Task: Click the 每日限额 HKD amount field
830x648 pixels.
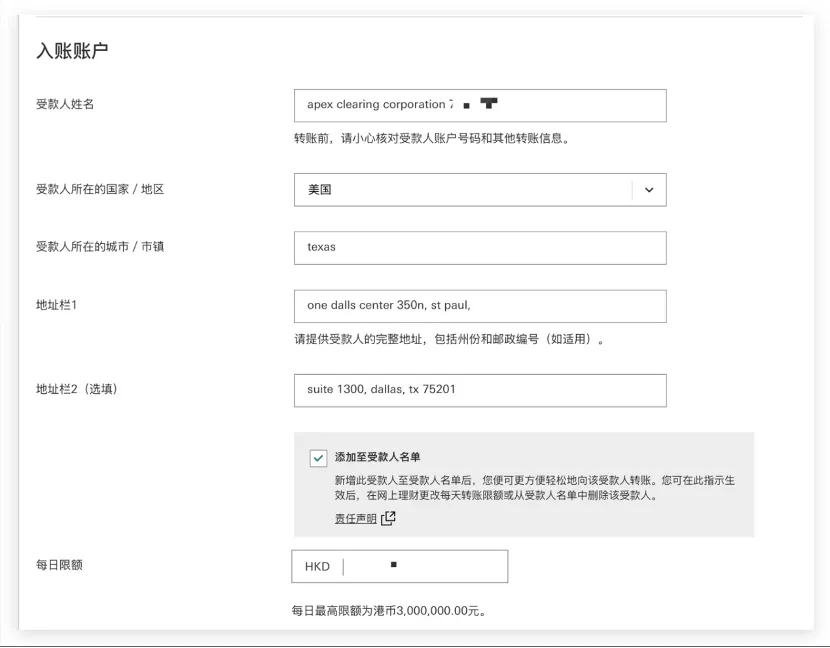Action: pos(400,566)
